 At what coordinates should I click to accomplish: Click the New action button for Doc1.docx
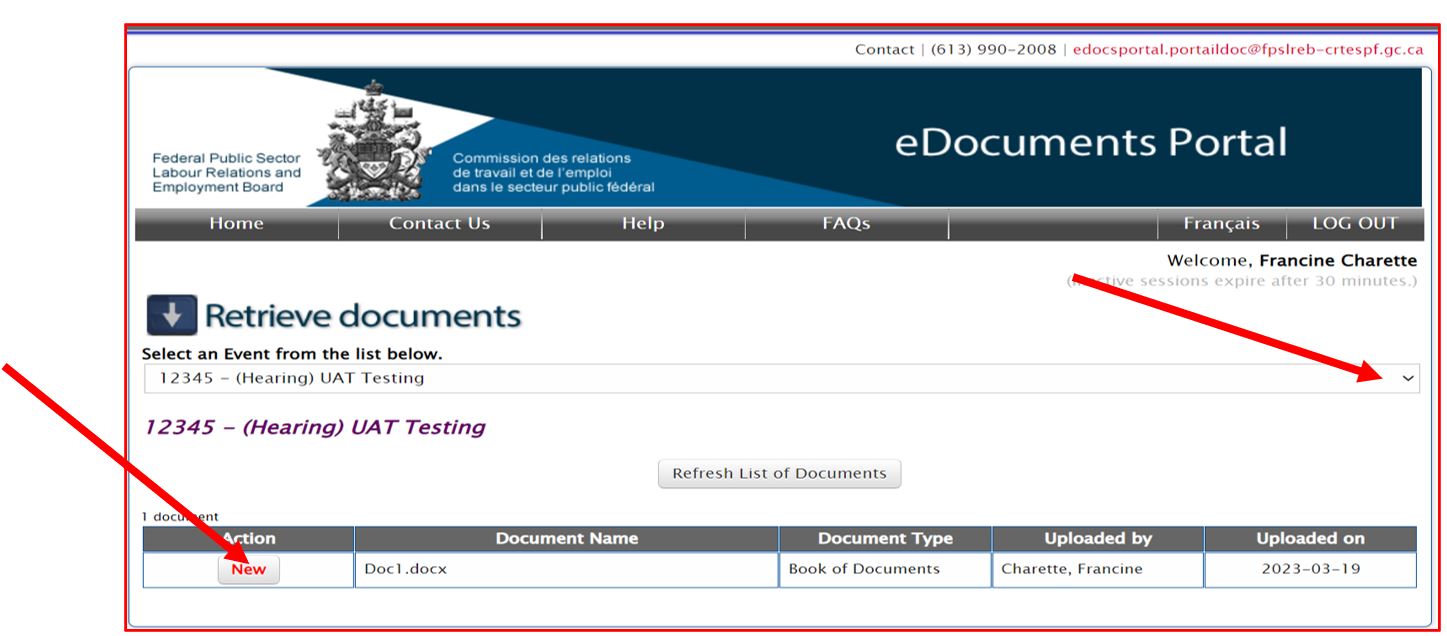247,569
